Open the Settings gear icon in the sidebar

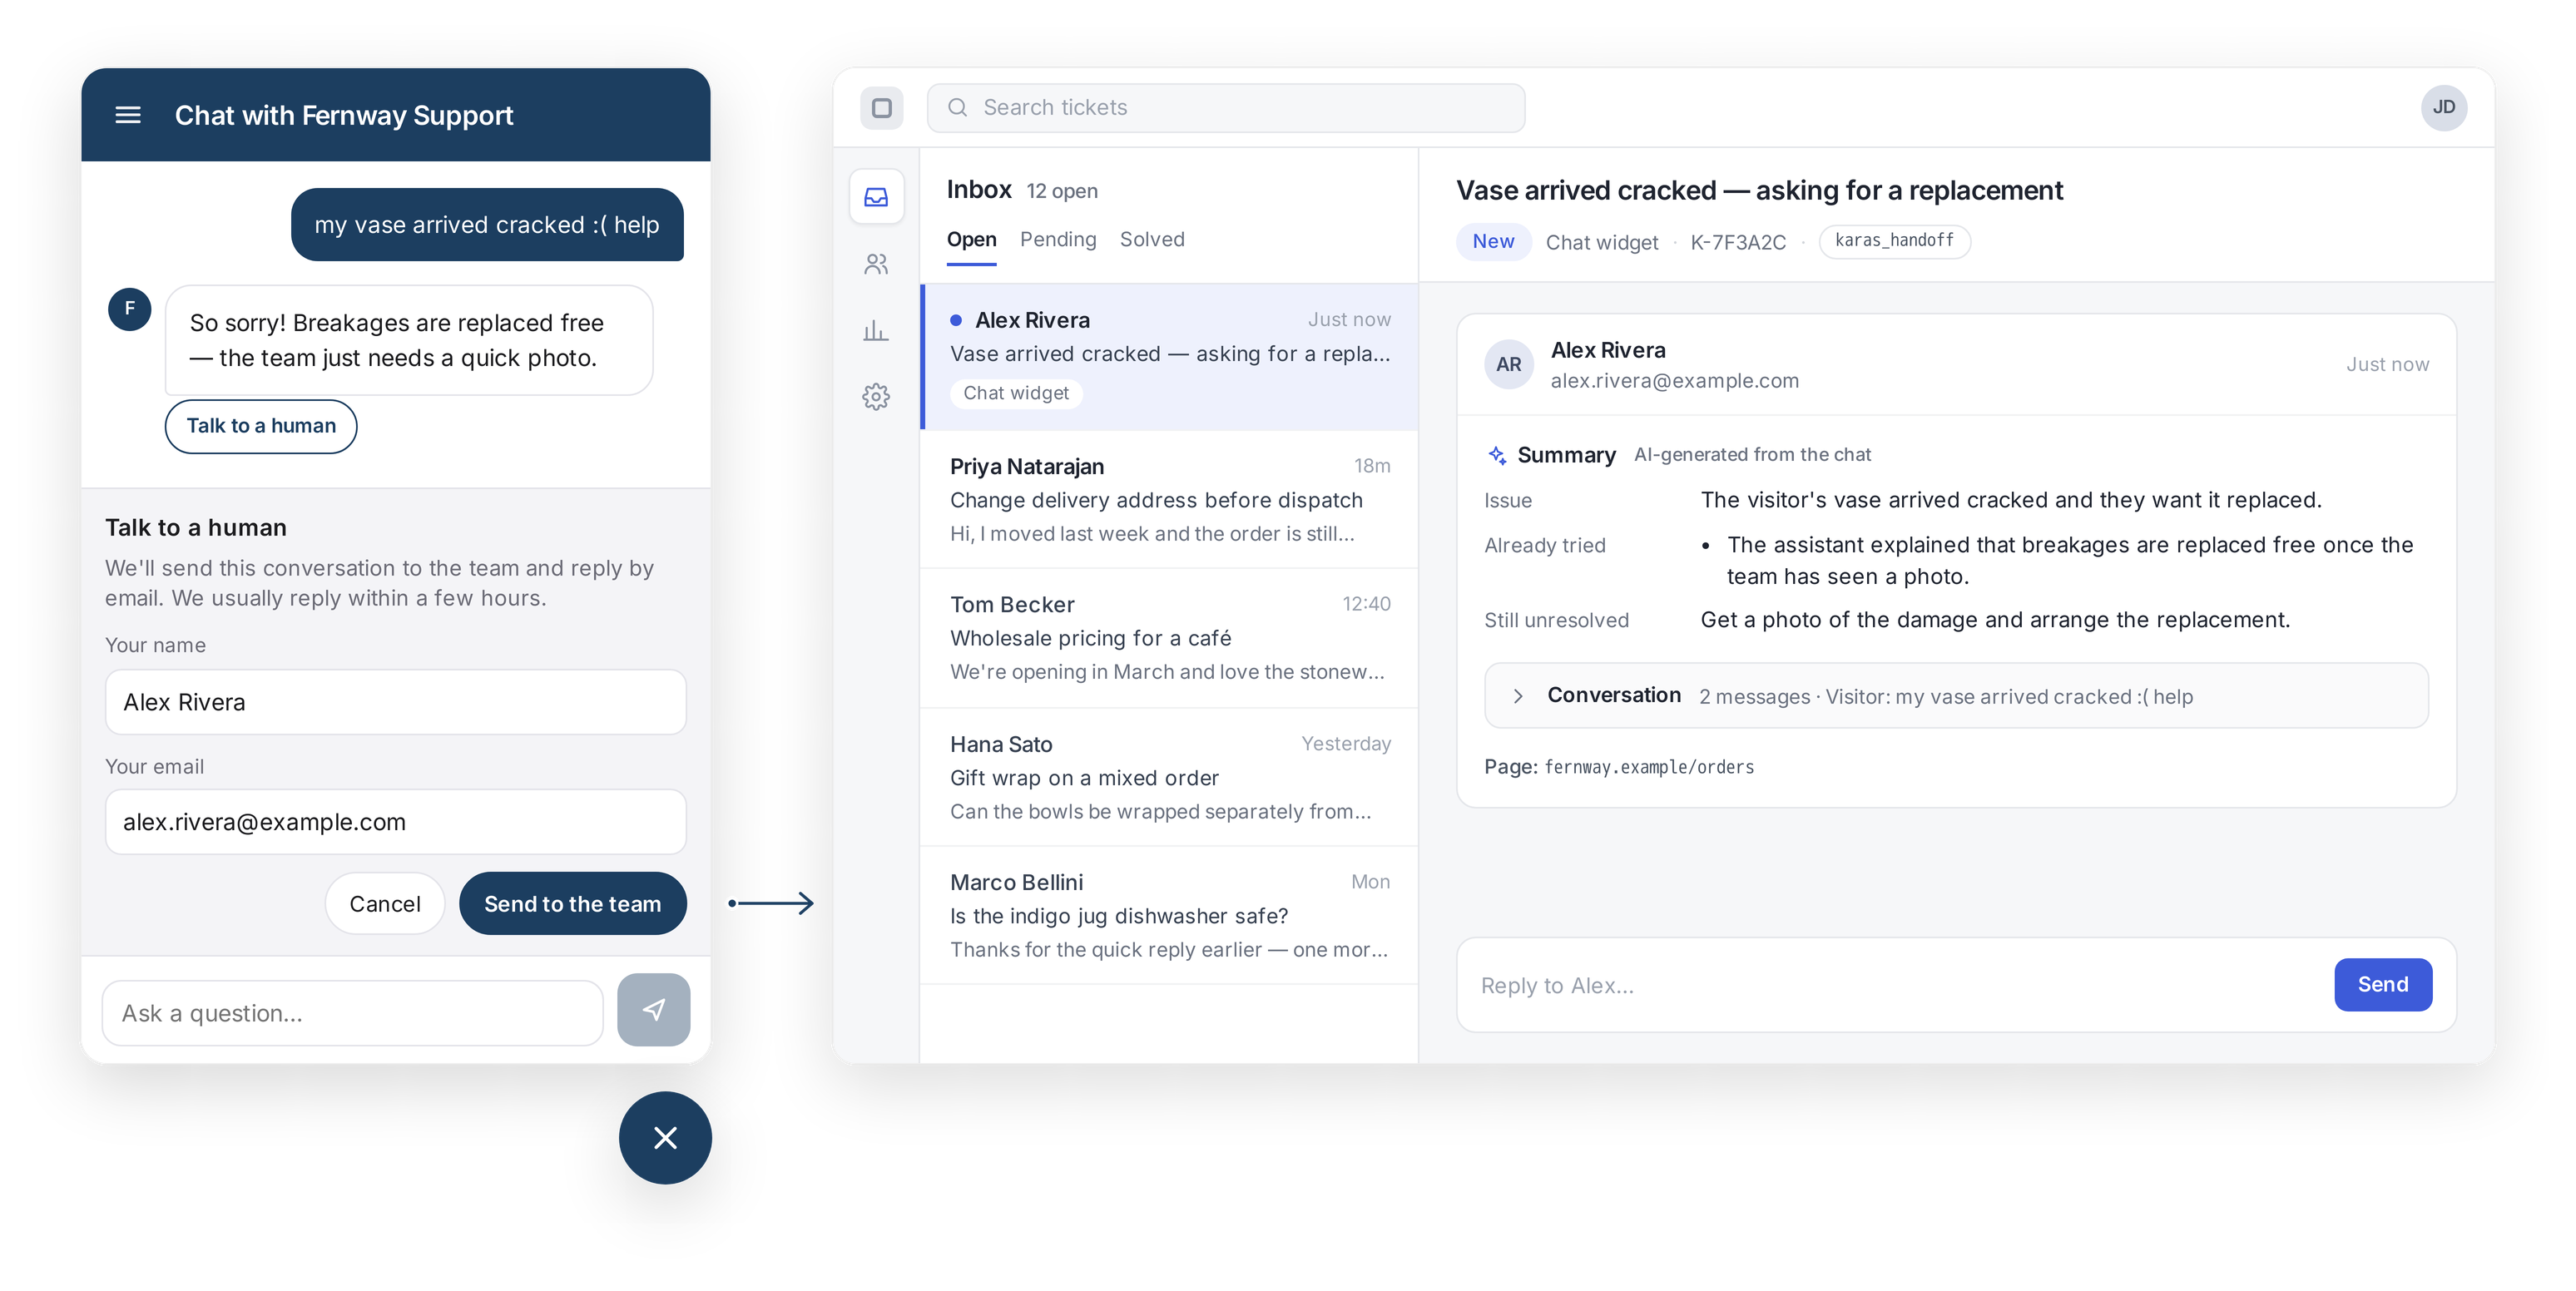click(x=877, y=397)
